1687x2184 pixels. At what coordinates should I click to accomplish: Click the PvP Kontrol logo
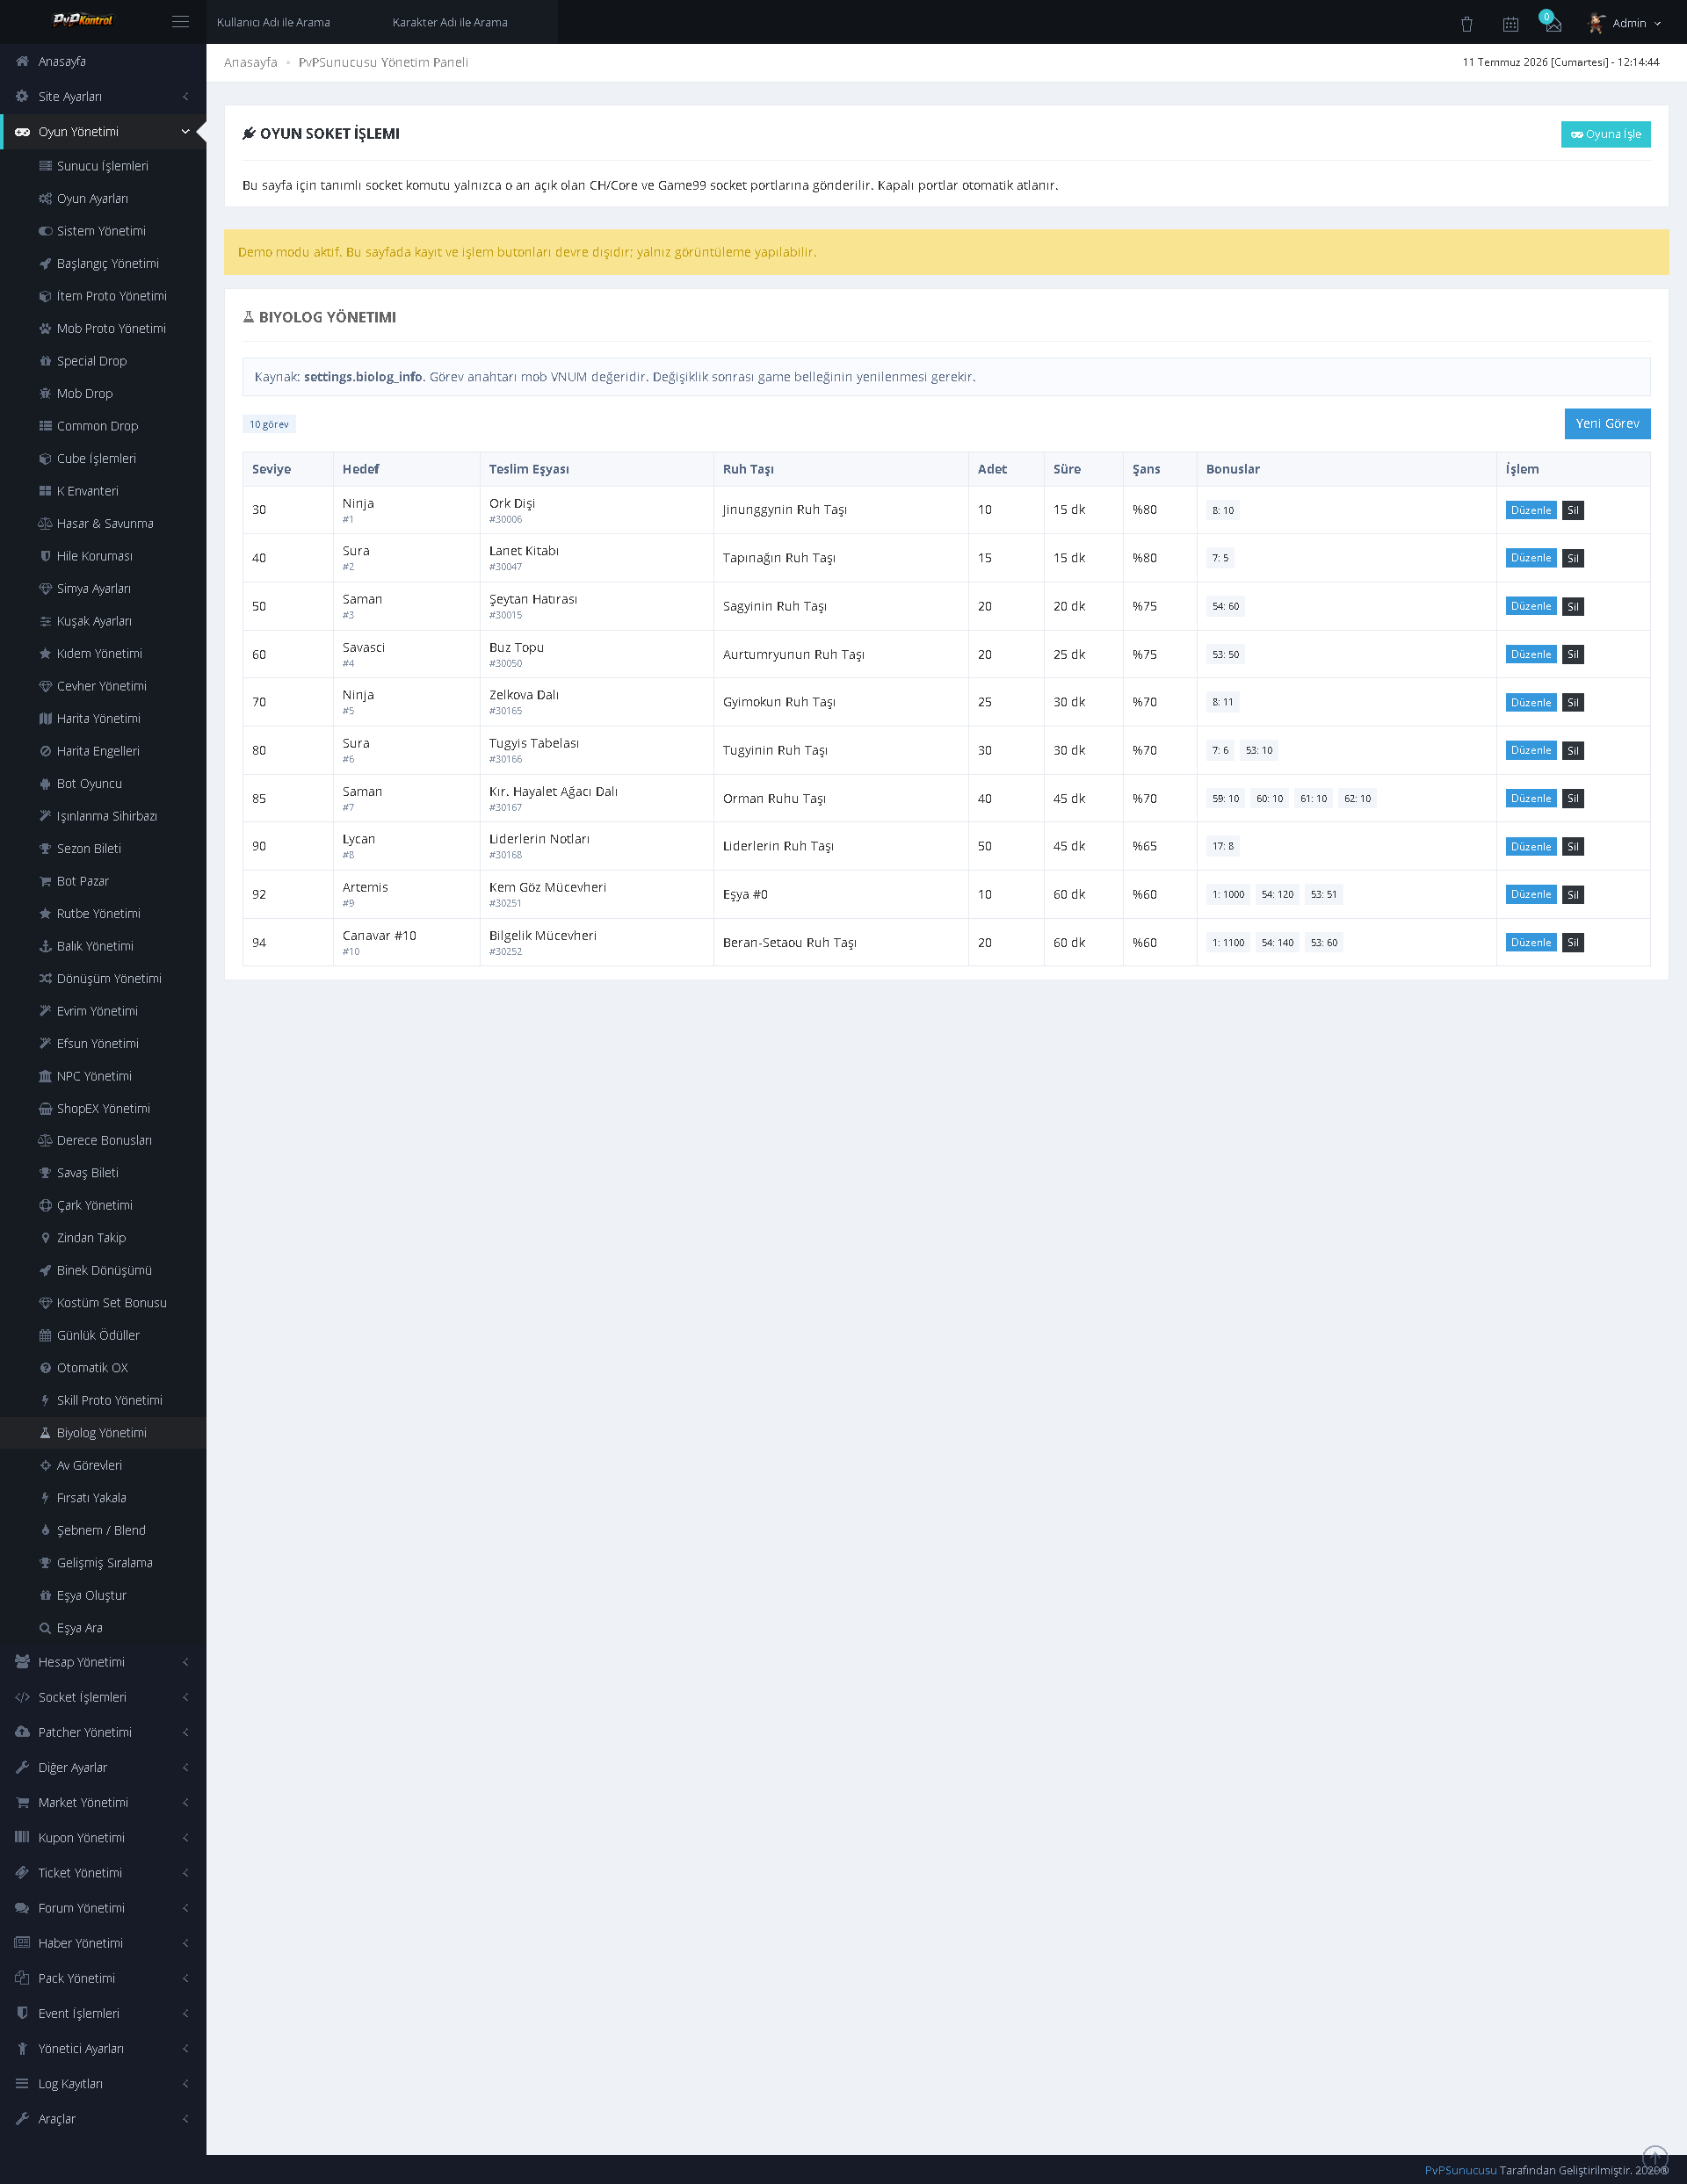83,20
